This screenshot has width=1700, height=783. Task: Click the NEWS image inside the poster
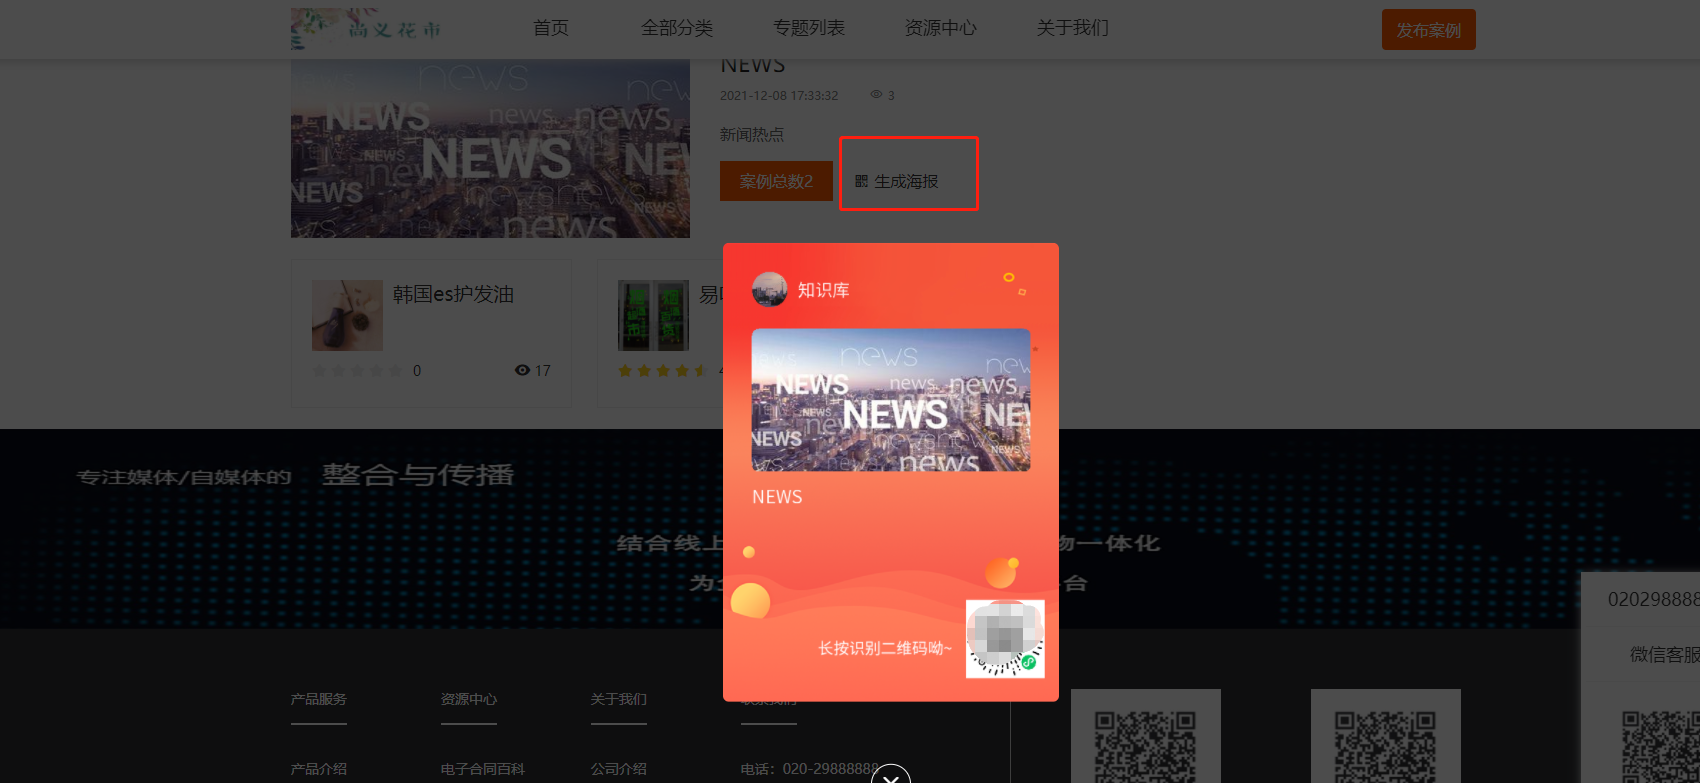[x=891, y=400]
